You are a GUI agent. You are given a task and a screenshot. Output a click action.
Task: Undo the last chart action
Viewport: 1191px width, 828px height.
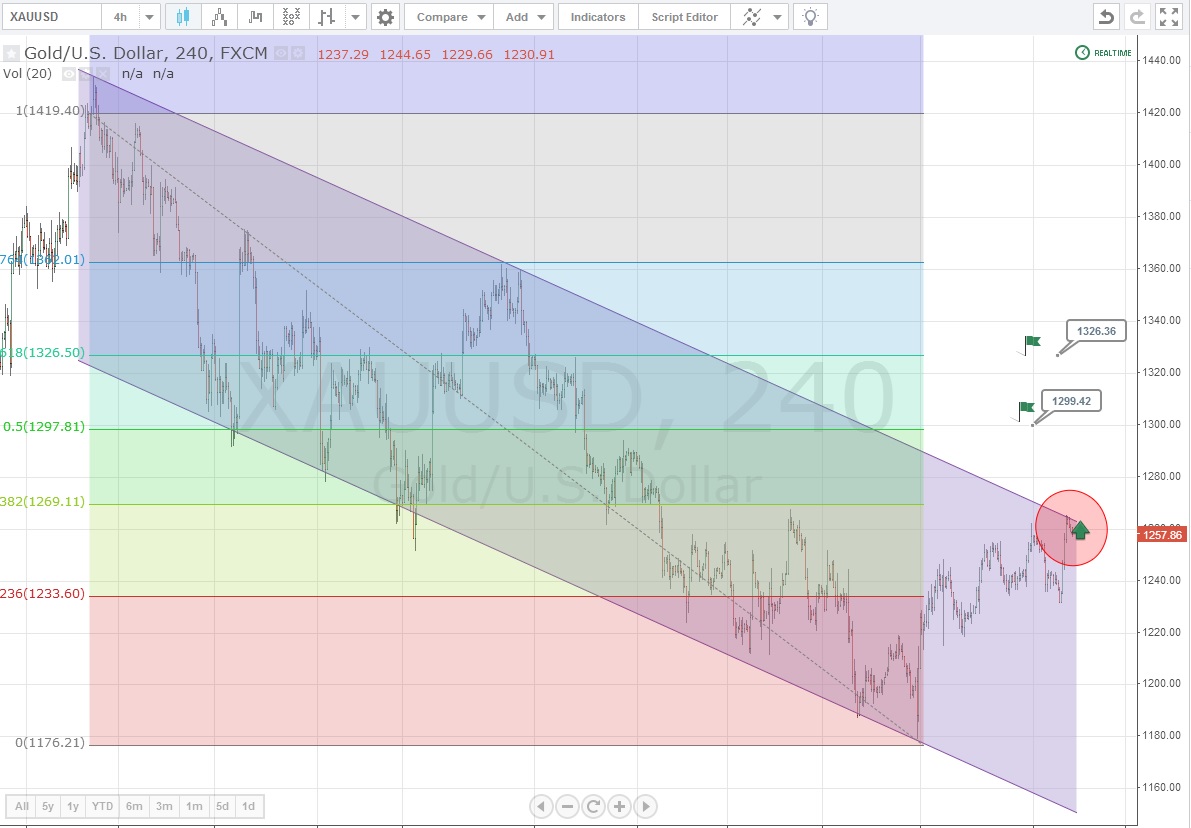1105,17
